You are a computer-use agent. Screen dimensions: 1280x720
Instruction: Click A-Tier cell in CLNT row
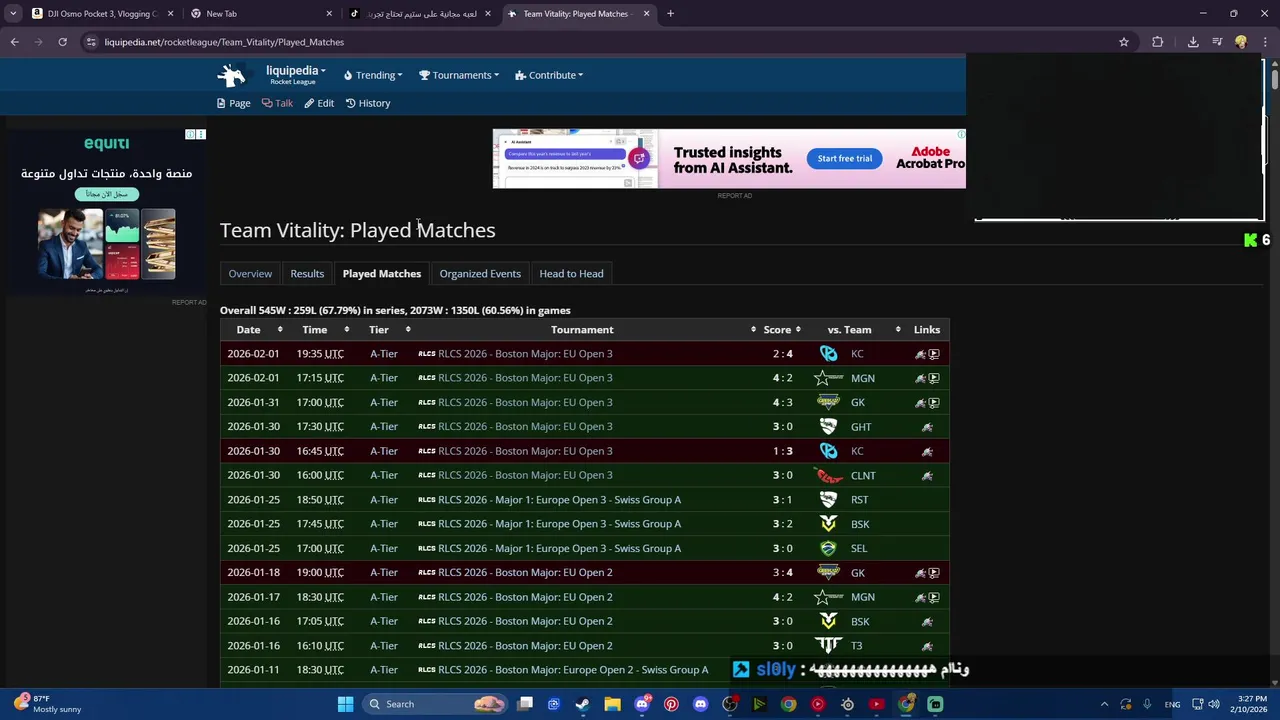tap(384, 476)
